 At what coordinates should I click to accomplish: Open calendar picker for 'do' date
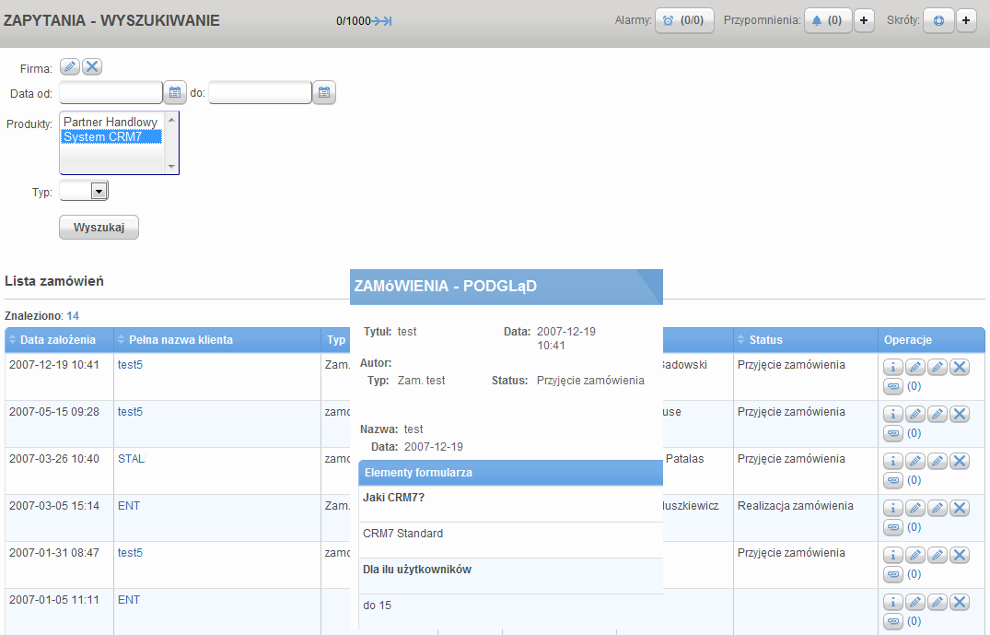[324, 93]
